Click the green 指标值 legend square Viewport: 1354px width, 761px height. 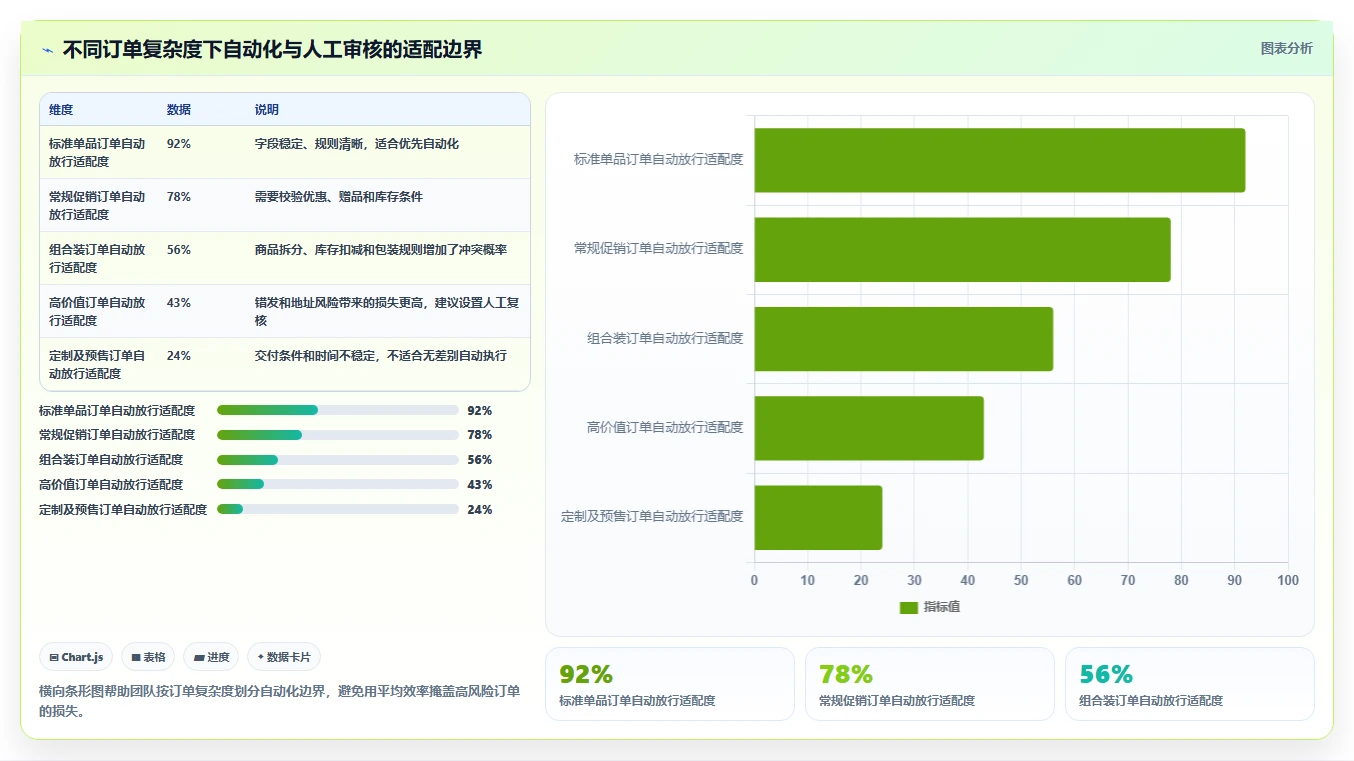click(x=908, y=607)
